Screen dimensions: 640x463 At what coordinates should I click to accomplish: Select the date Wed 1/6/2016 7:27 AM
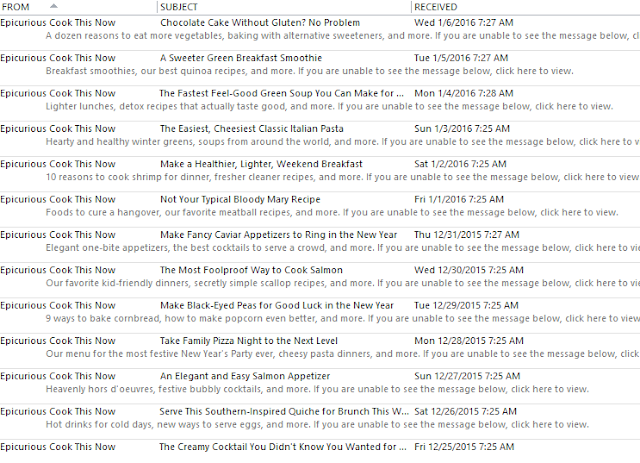tap(464, 23)
